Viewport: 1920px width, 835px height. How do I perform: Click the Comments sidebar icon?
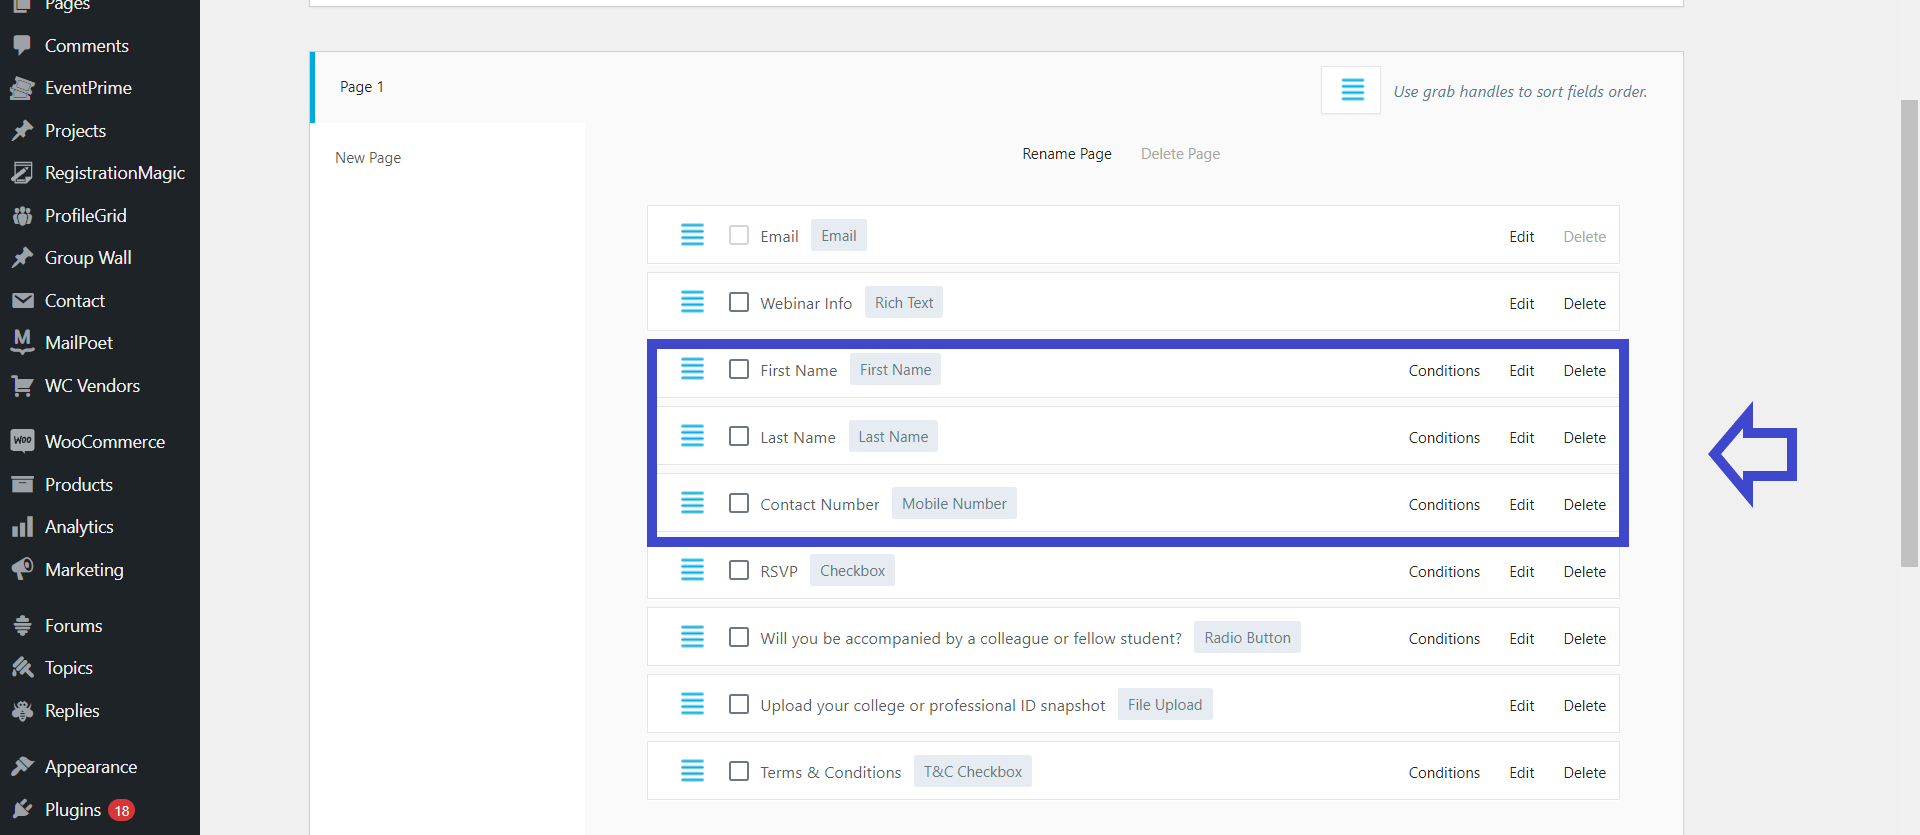point(22,45)
